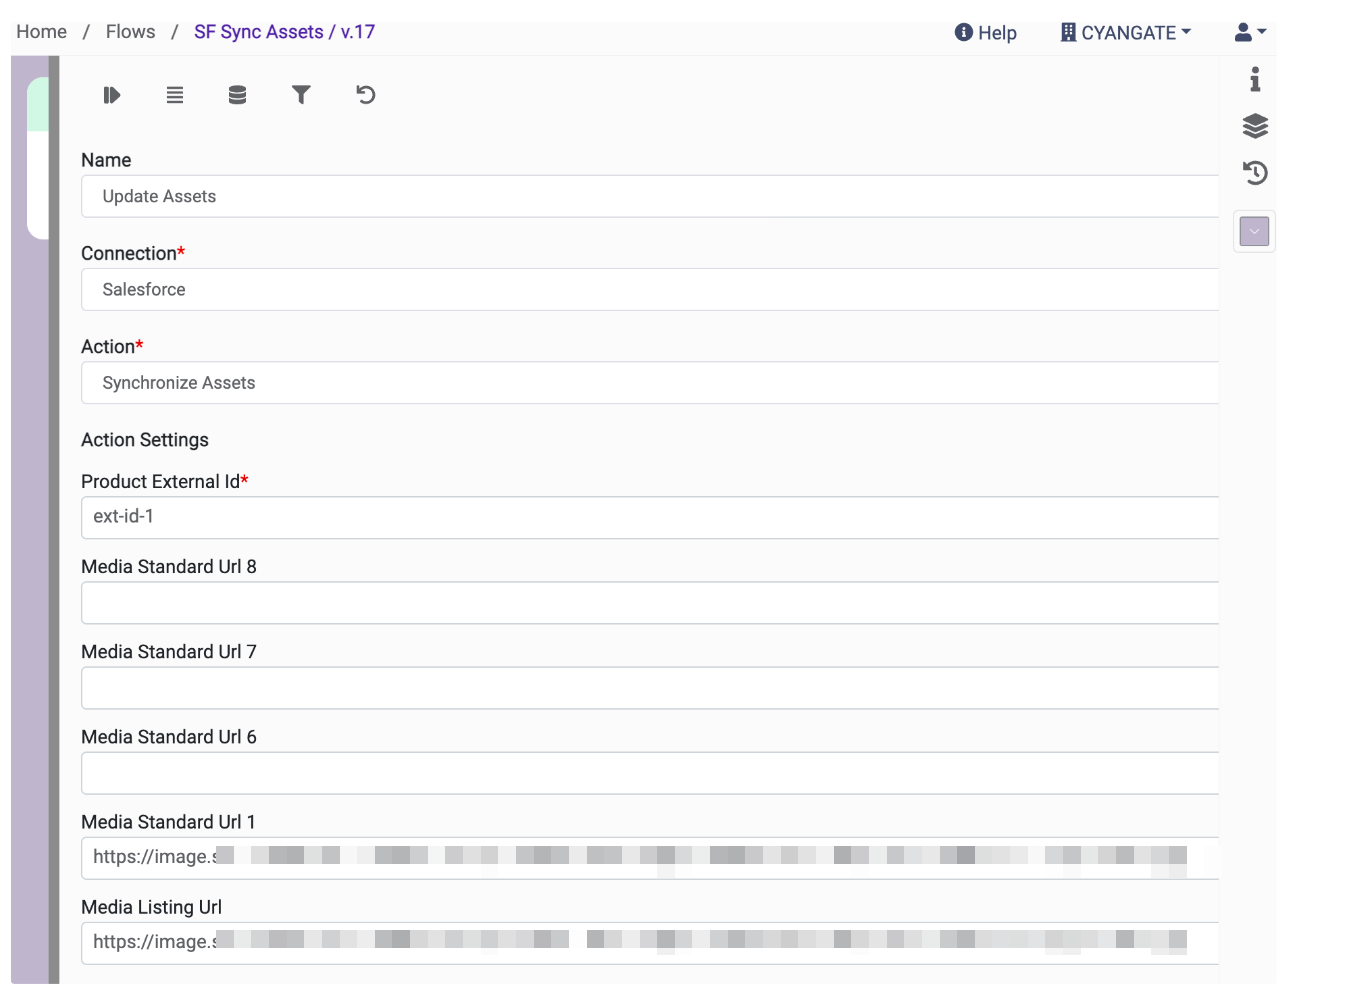Click the Help button
The image size is (1351, 999).
[986, 33]
